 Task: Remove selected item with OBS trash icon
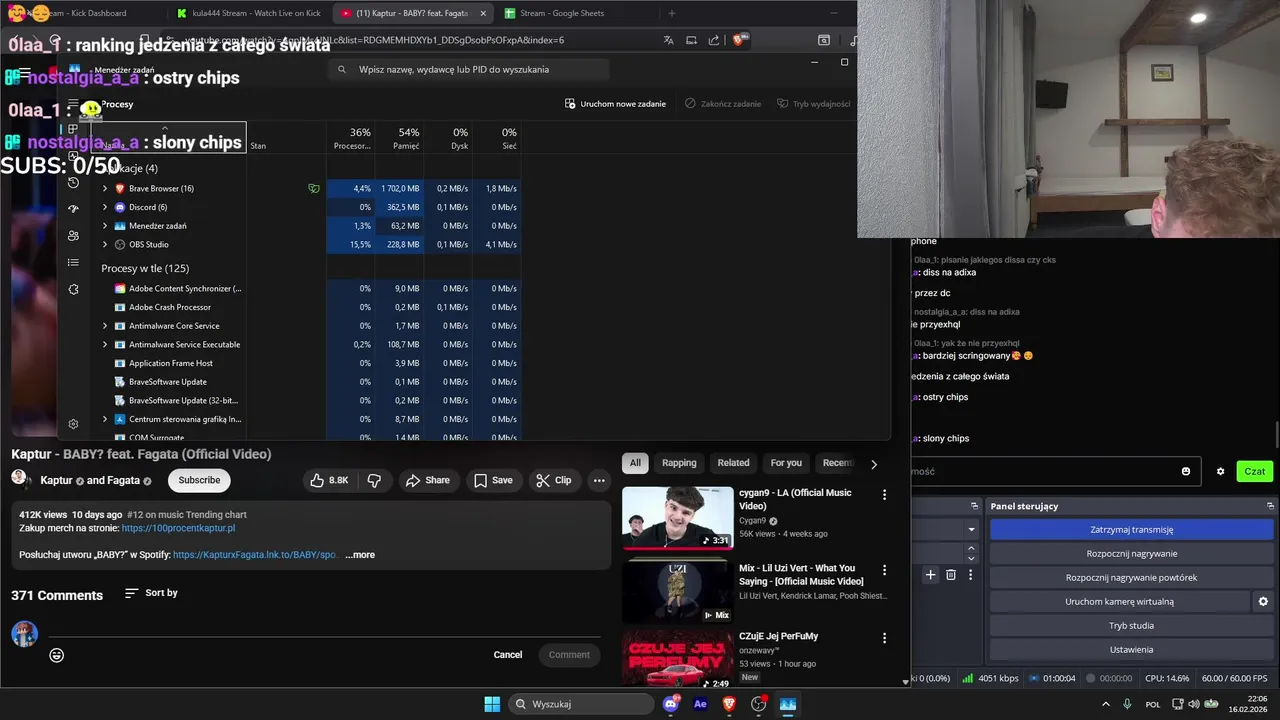(951, 574)
